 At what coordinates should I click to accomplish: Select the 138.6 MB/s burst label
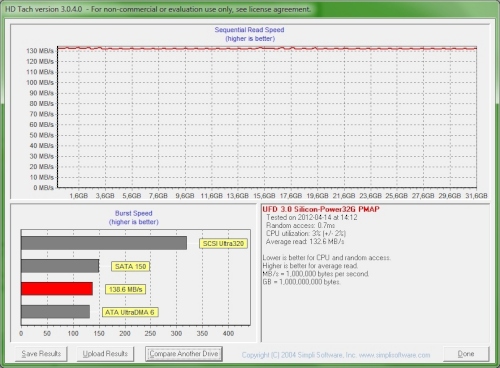coord(125,289)
